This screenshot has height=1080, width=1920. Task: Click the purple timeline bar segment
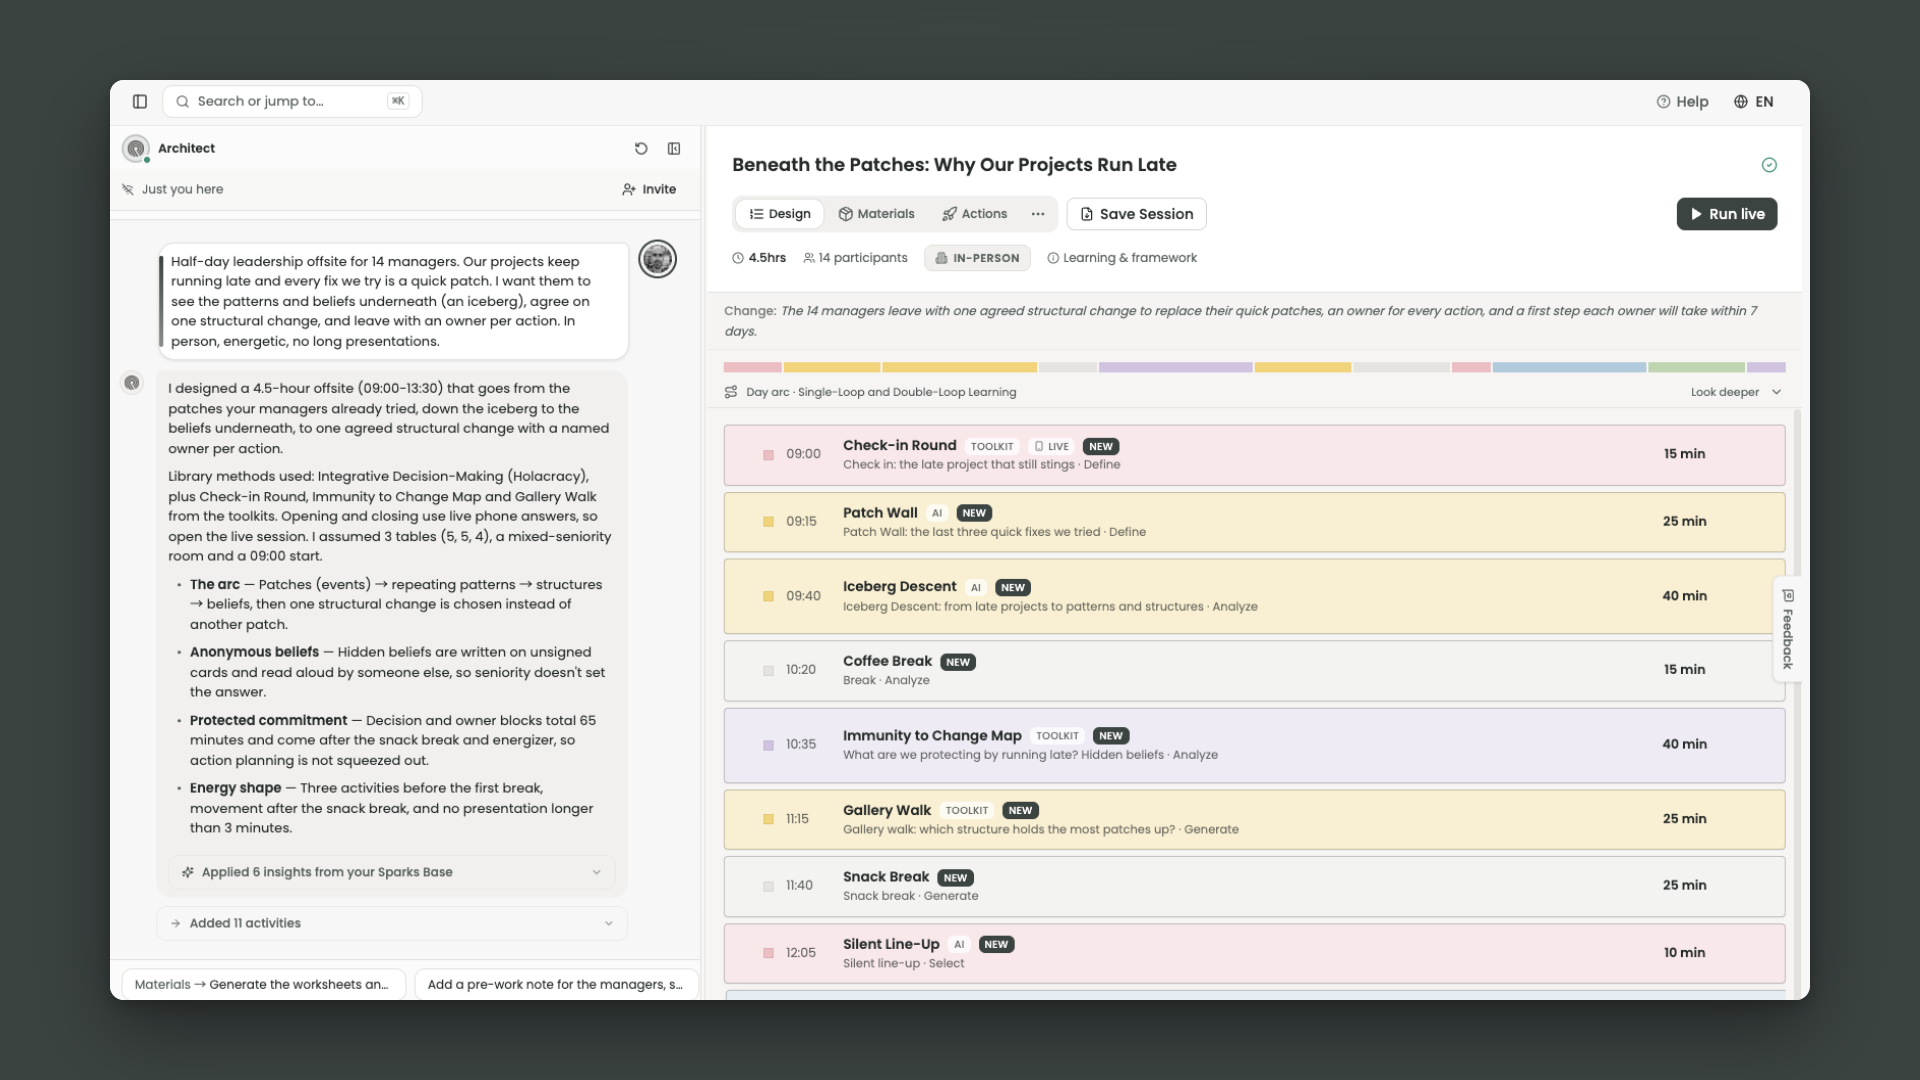click(1175, 367)
